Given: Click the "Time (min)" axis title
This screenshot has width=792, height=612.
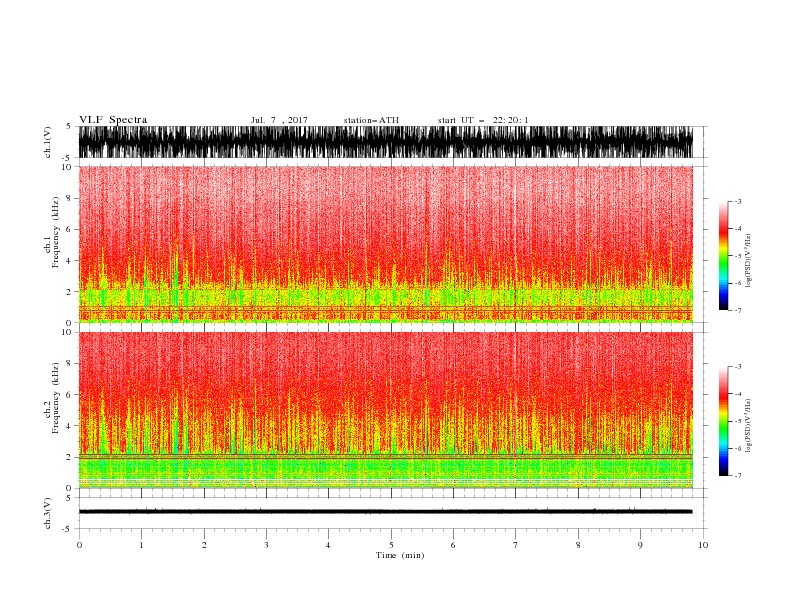Looking at the screenshot, I should pos(400,555).
